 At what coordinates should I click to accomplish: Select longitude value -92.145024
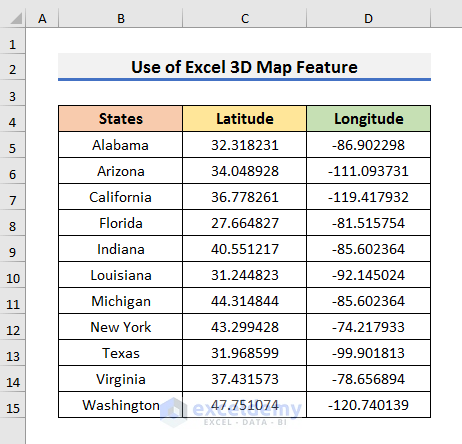tap(368, 275)
